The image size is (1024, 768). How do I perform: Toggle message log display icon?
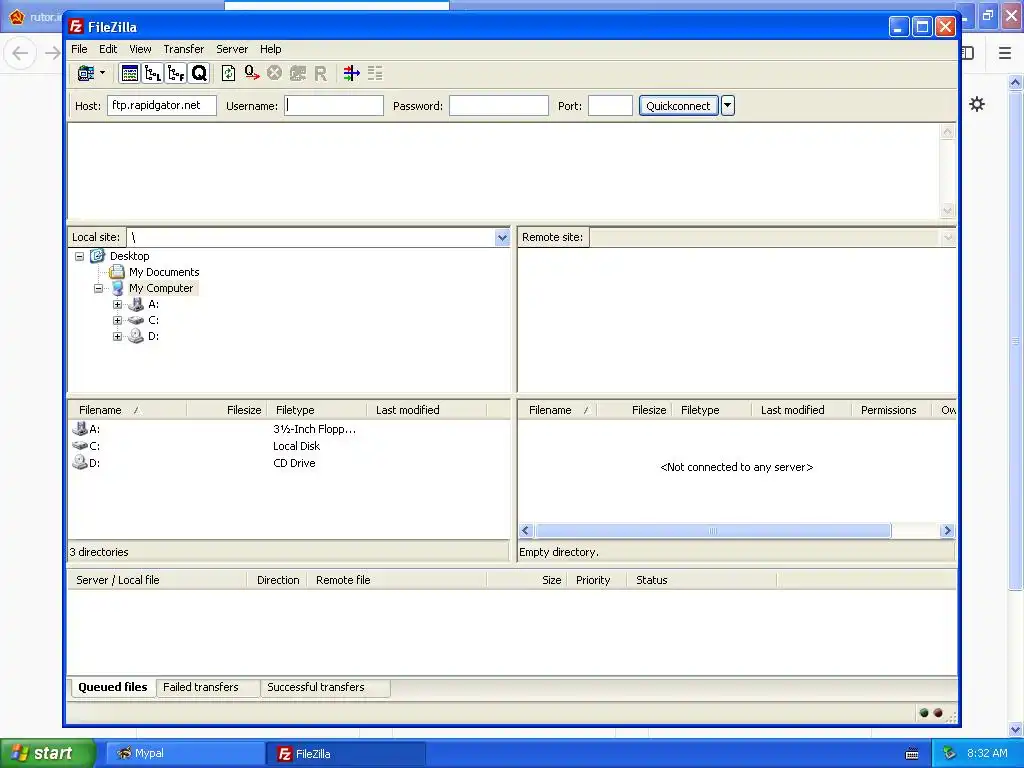point(129,73)
